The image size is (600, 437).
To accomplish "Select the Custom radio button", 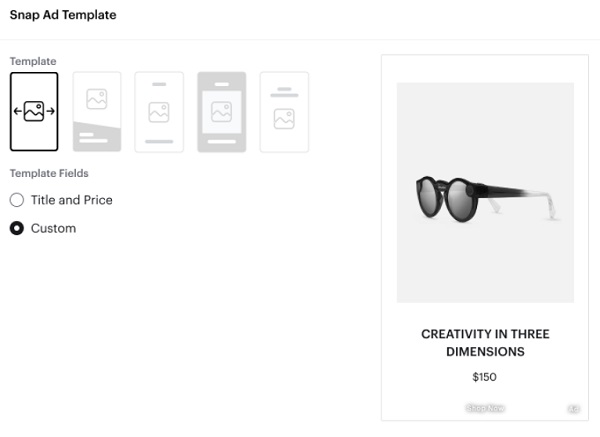I will click(17, 228).
